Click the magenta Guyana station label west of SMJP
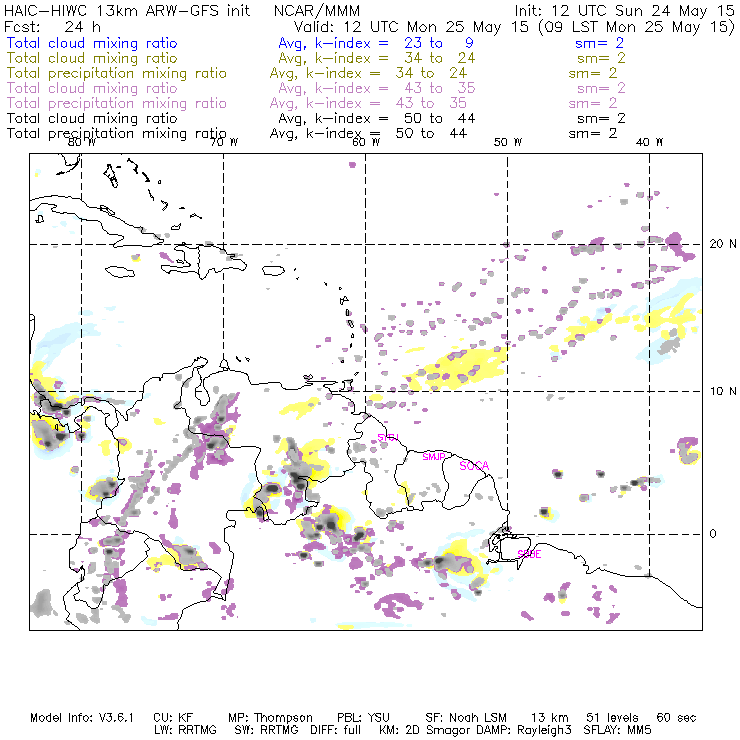This screenshot has height=740, width=740. (x=388, y=437)
